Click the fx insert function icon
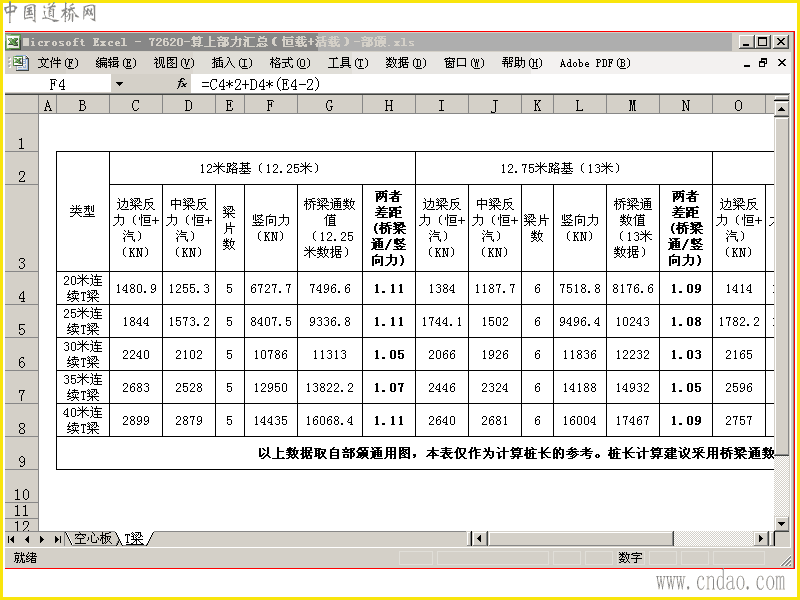The width and height of the screenshot is (800, 600). [x=182, y=84]
